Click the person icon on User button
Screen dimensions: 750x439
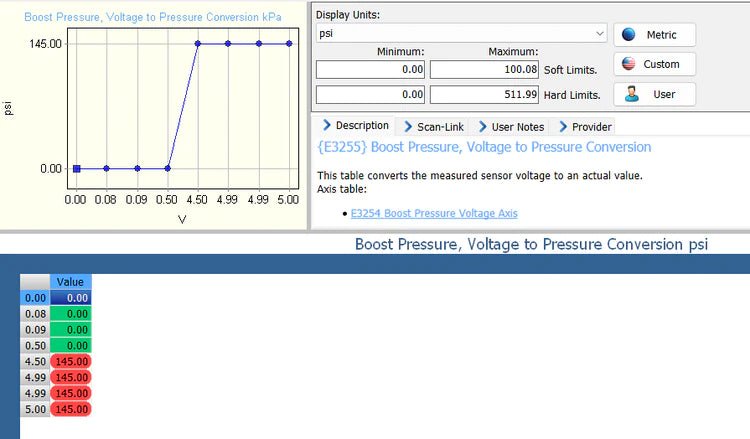coord(632,94)
